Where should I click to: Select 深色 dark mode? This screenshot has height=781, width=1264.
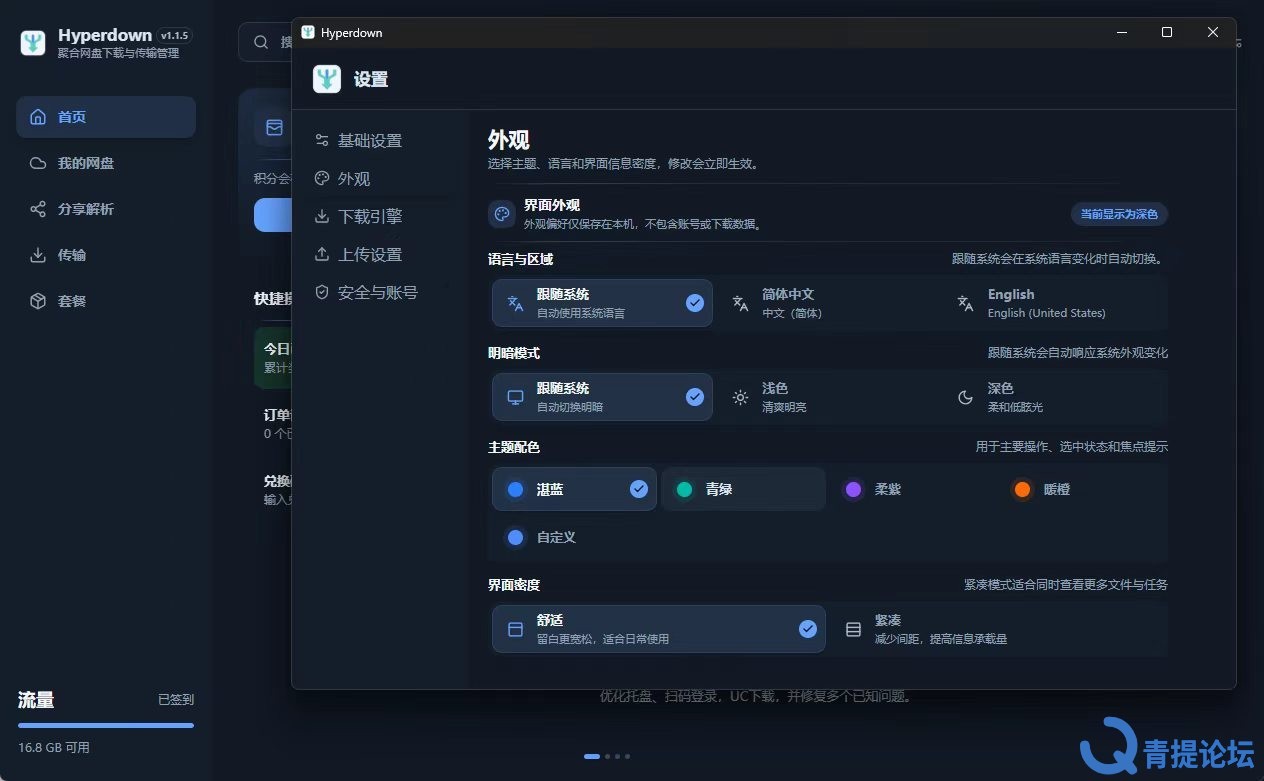[1055, 397]
